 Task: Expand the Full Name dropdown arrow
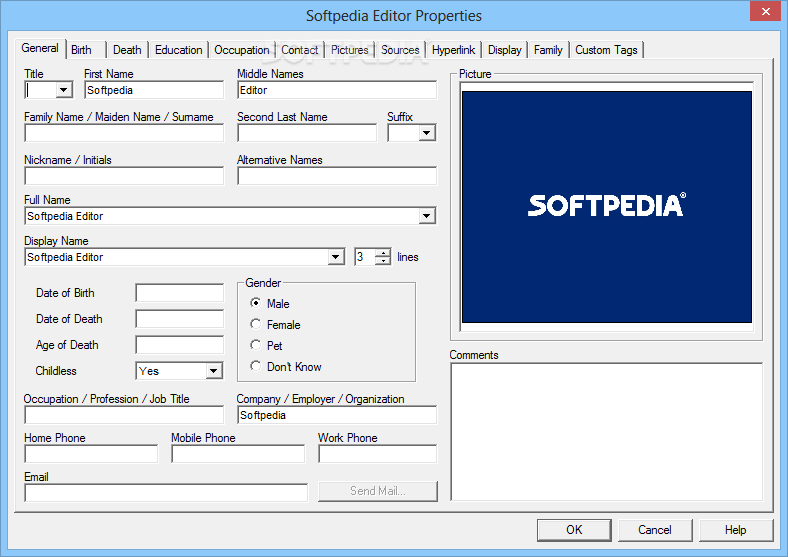tap(427, 216)
